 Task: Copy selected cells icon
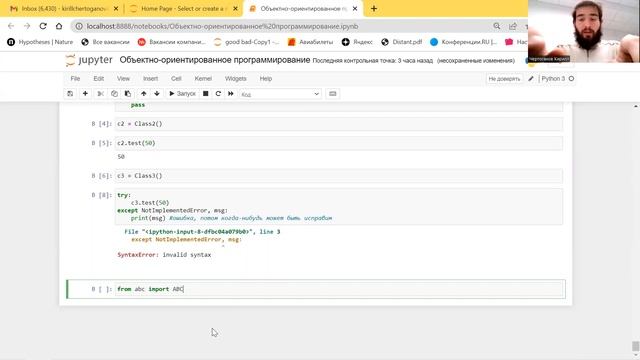click(114, 94)
